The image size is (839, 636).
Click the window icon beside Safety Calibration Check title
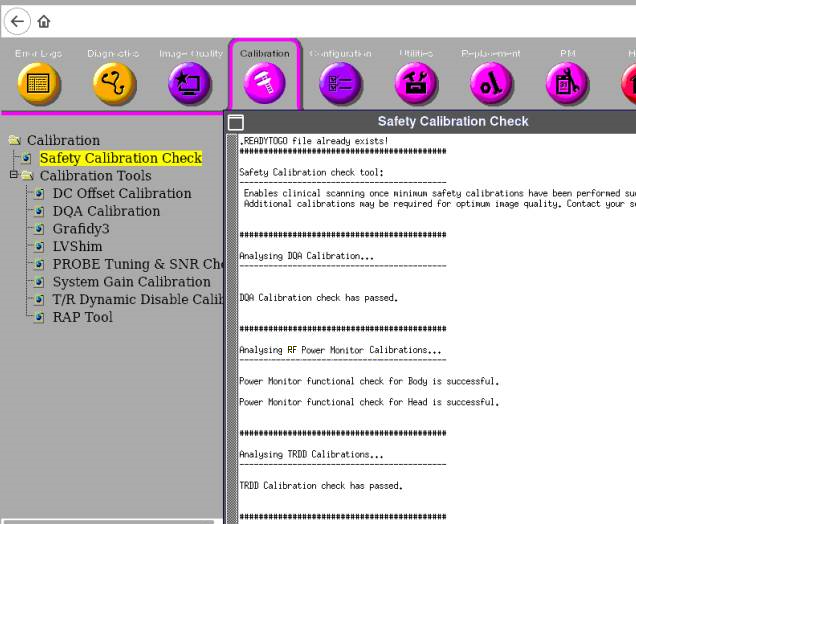click(x=236, y=122)
